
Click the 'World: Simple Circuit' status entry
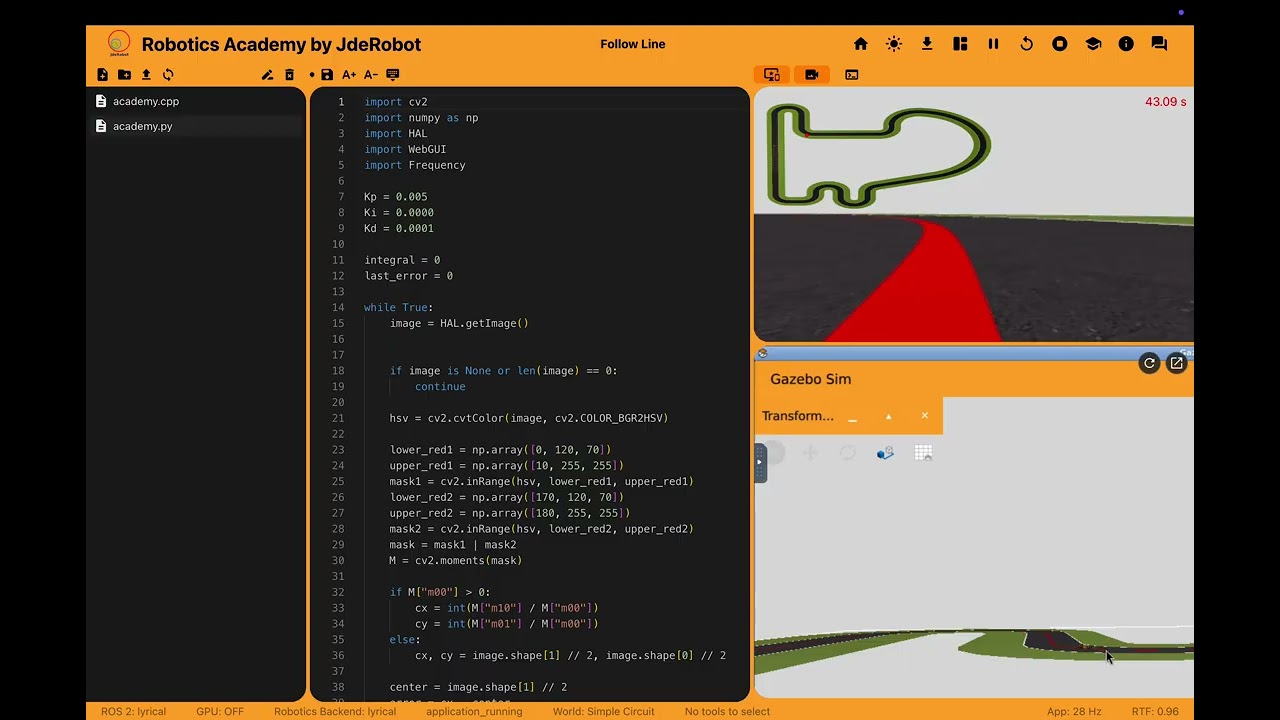coord(604,712)
